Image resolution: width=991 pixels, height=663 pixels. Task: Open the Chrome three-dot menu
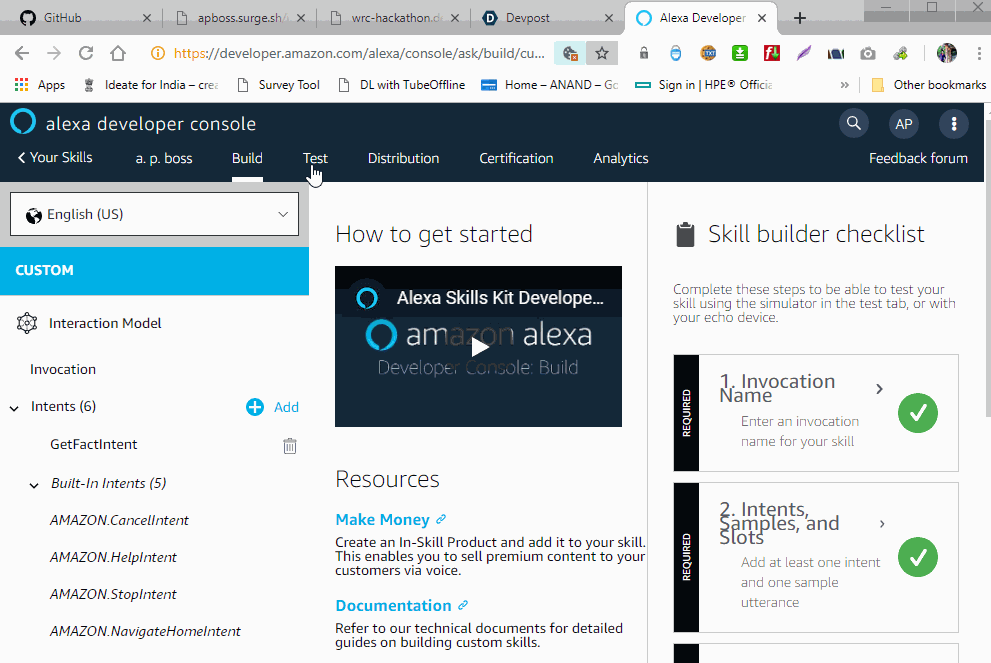(x=979, y=53)
